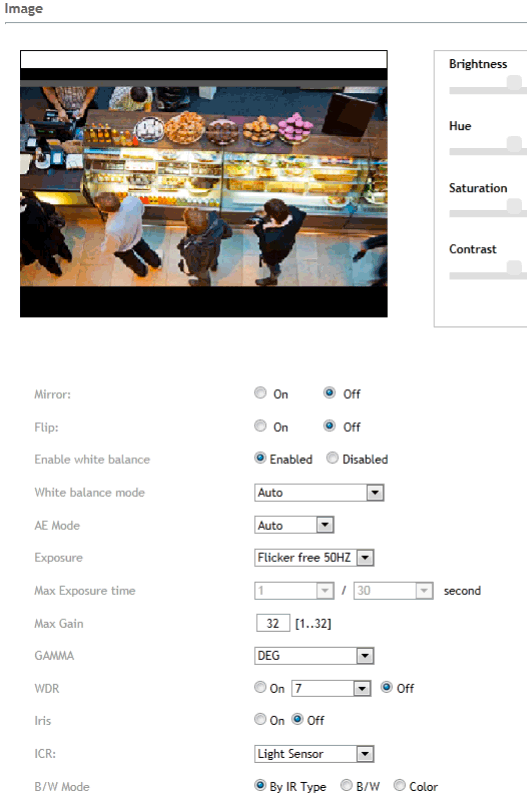
Task: Choose B/W option for B/W Mode
Action: (x=347, y=785)
